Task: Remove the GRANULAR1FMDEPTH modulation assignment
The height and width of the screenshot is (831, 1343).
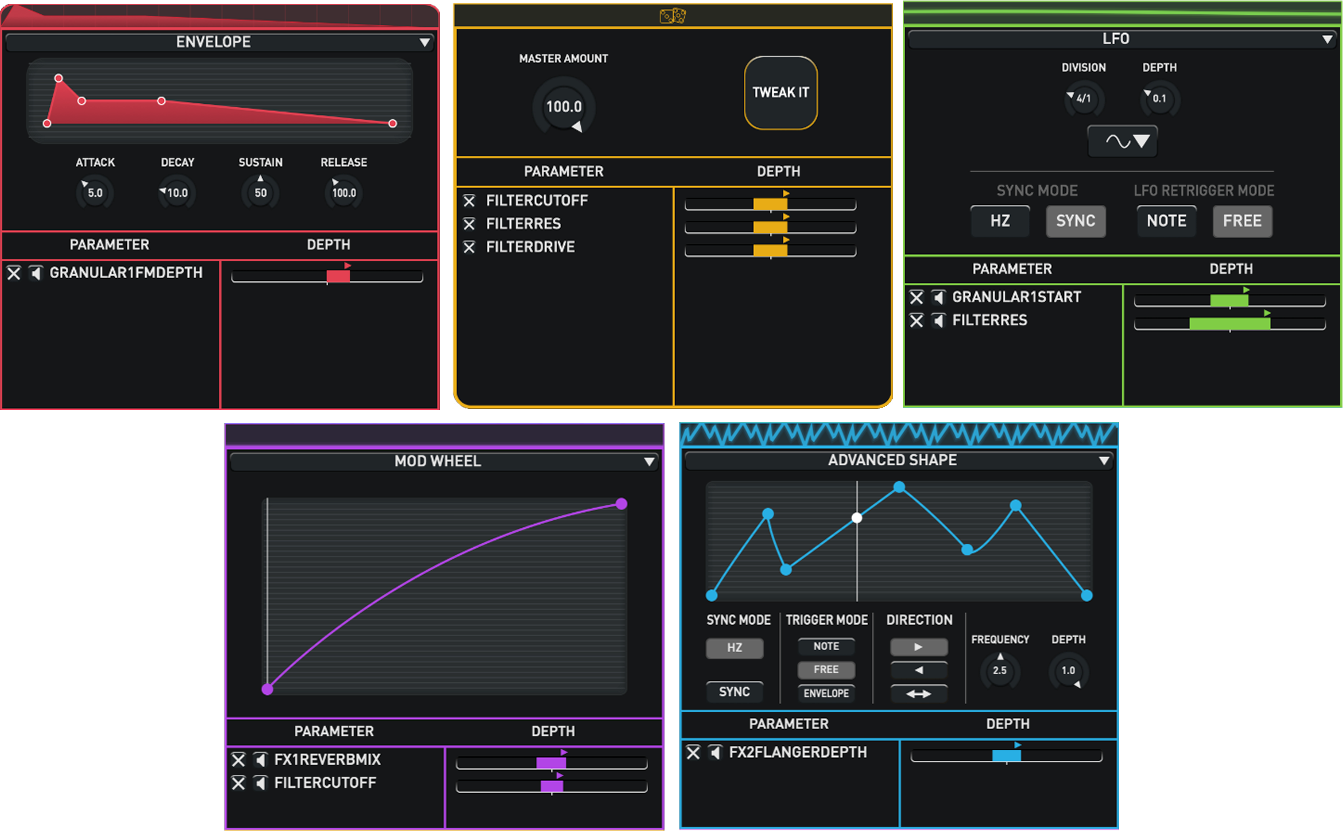Action: click(x=14, y=273)
